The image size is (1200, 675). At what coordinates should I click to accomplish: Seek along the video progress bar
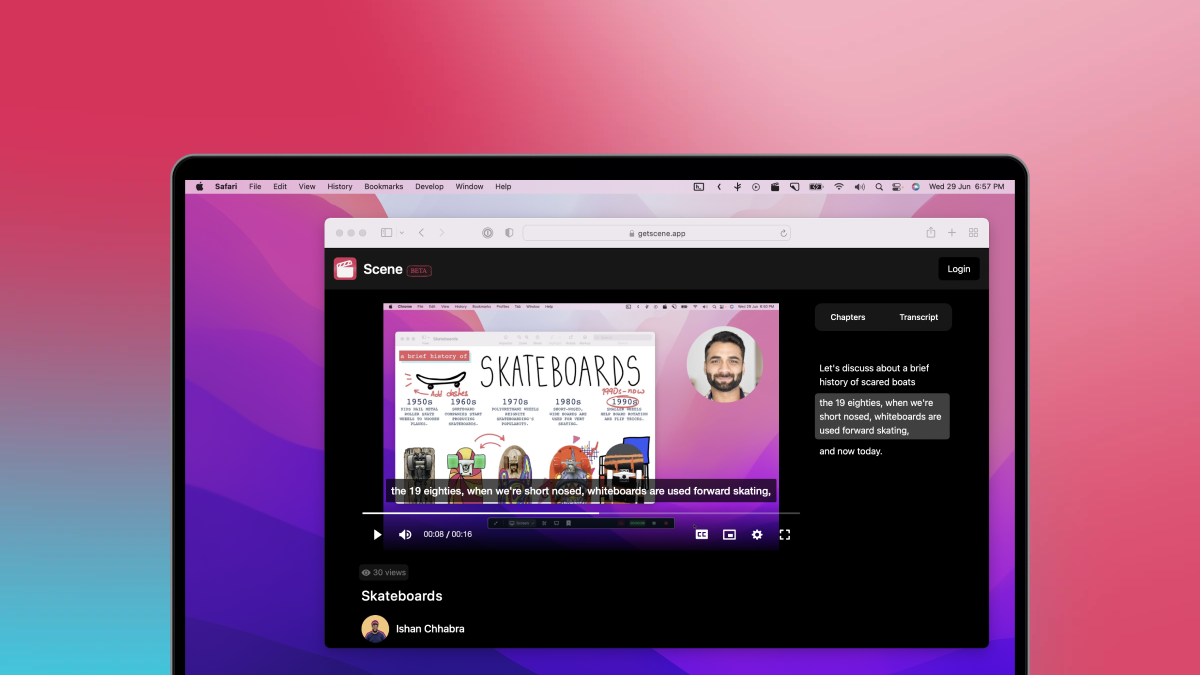581,513
